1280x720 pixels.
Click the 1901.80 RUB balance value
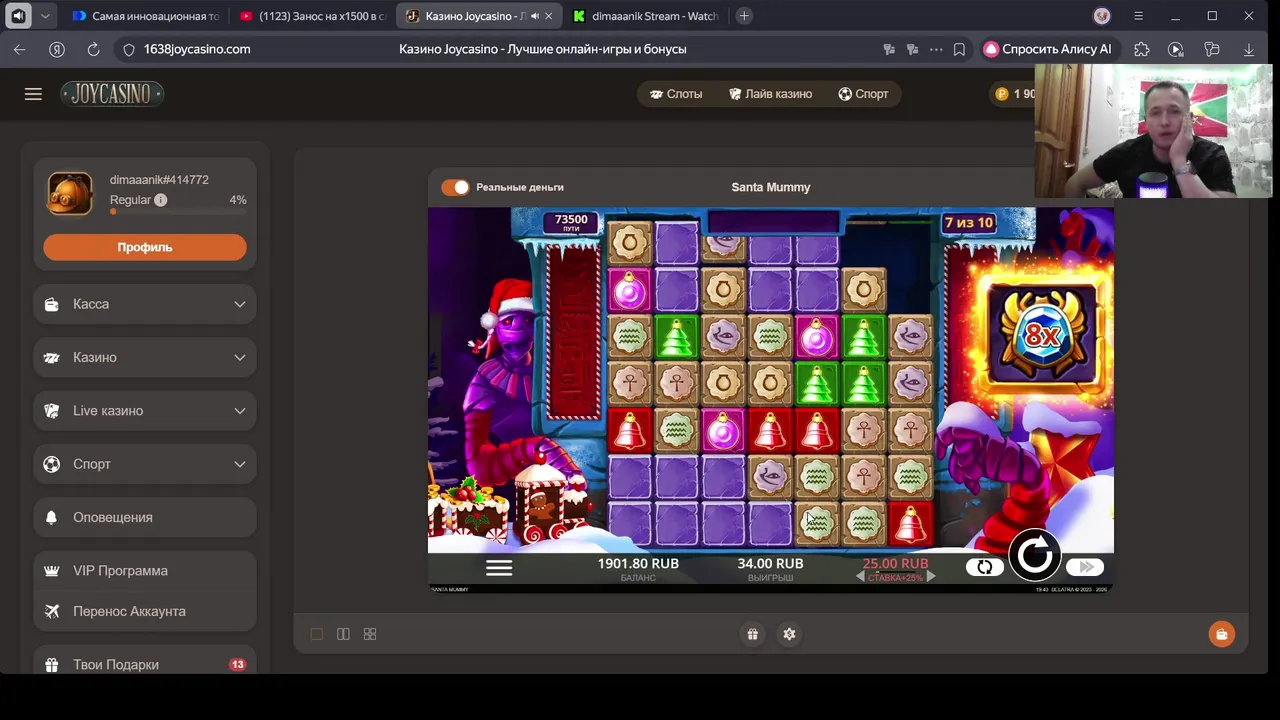tap(638, 564)
